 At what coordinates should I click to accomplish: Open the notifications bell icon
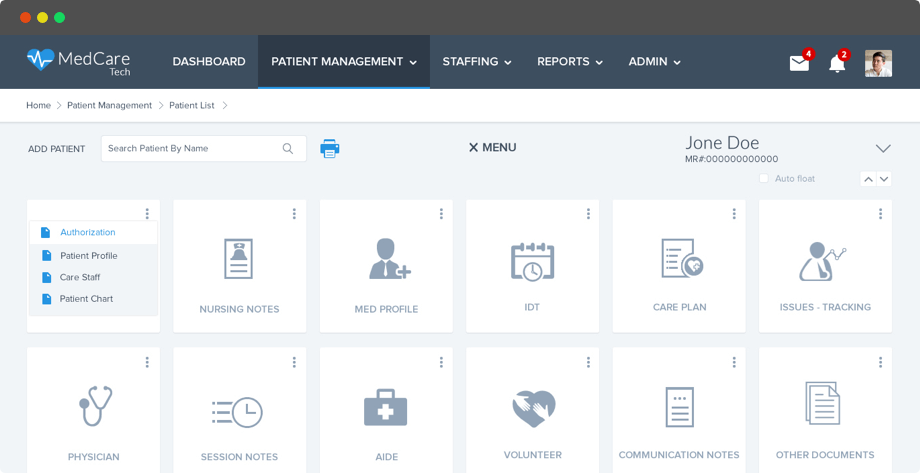(x=837, y=63)
